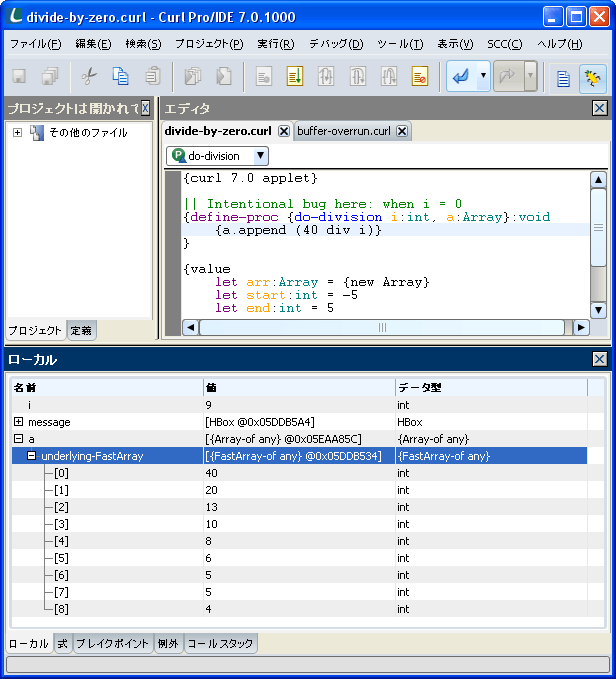Switch to the コール スタック tab
Viewport: 616px width, 679px height.
click(220, 643)
